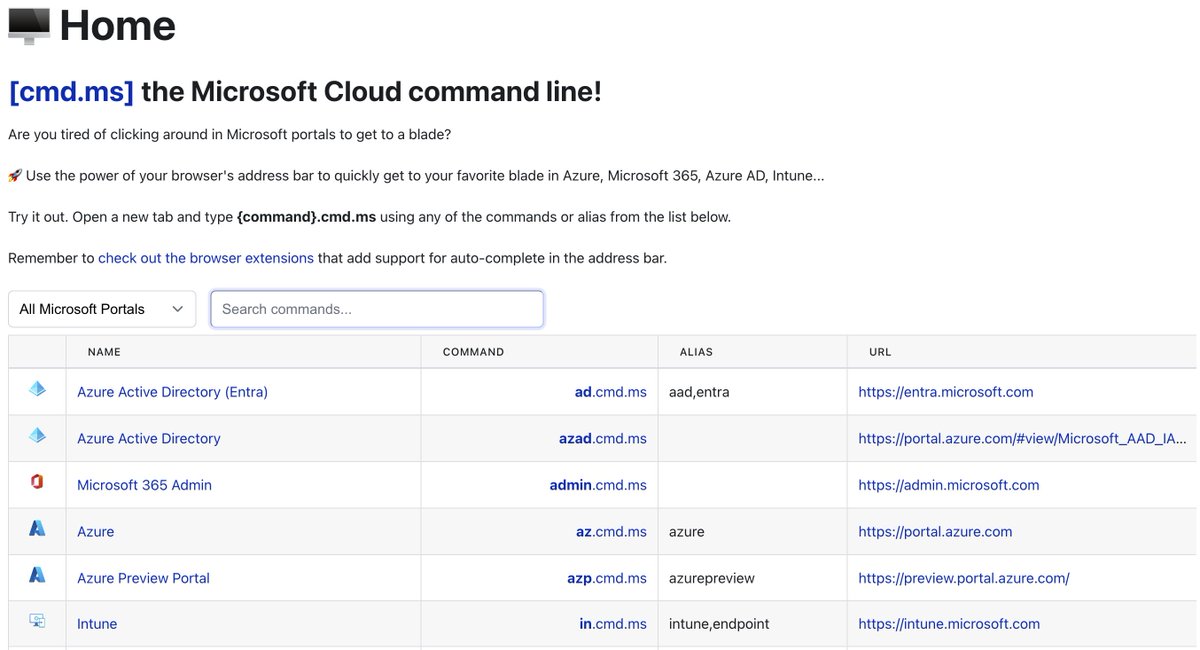Open the https://preview.portal.azure.com/ URL
The image size is (1200, 650).
(x=964, y=578)
